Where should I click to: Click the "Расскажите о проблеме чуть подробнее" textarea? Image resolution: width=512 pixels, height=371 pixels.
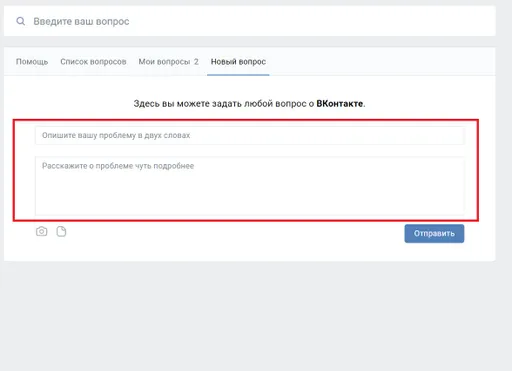pos(250,186)
